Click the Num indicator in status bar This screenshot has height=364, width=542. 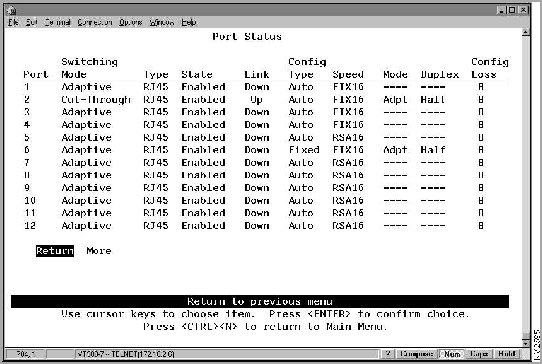point(452,354)
